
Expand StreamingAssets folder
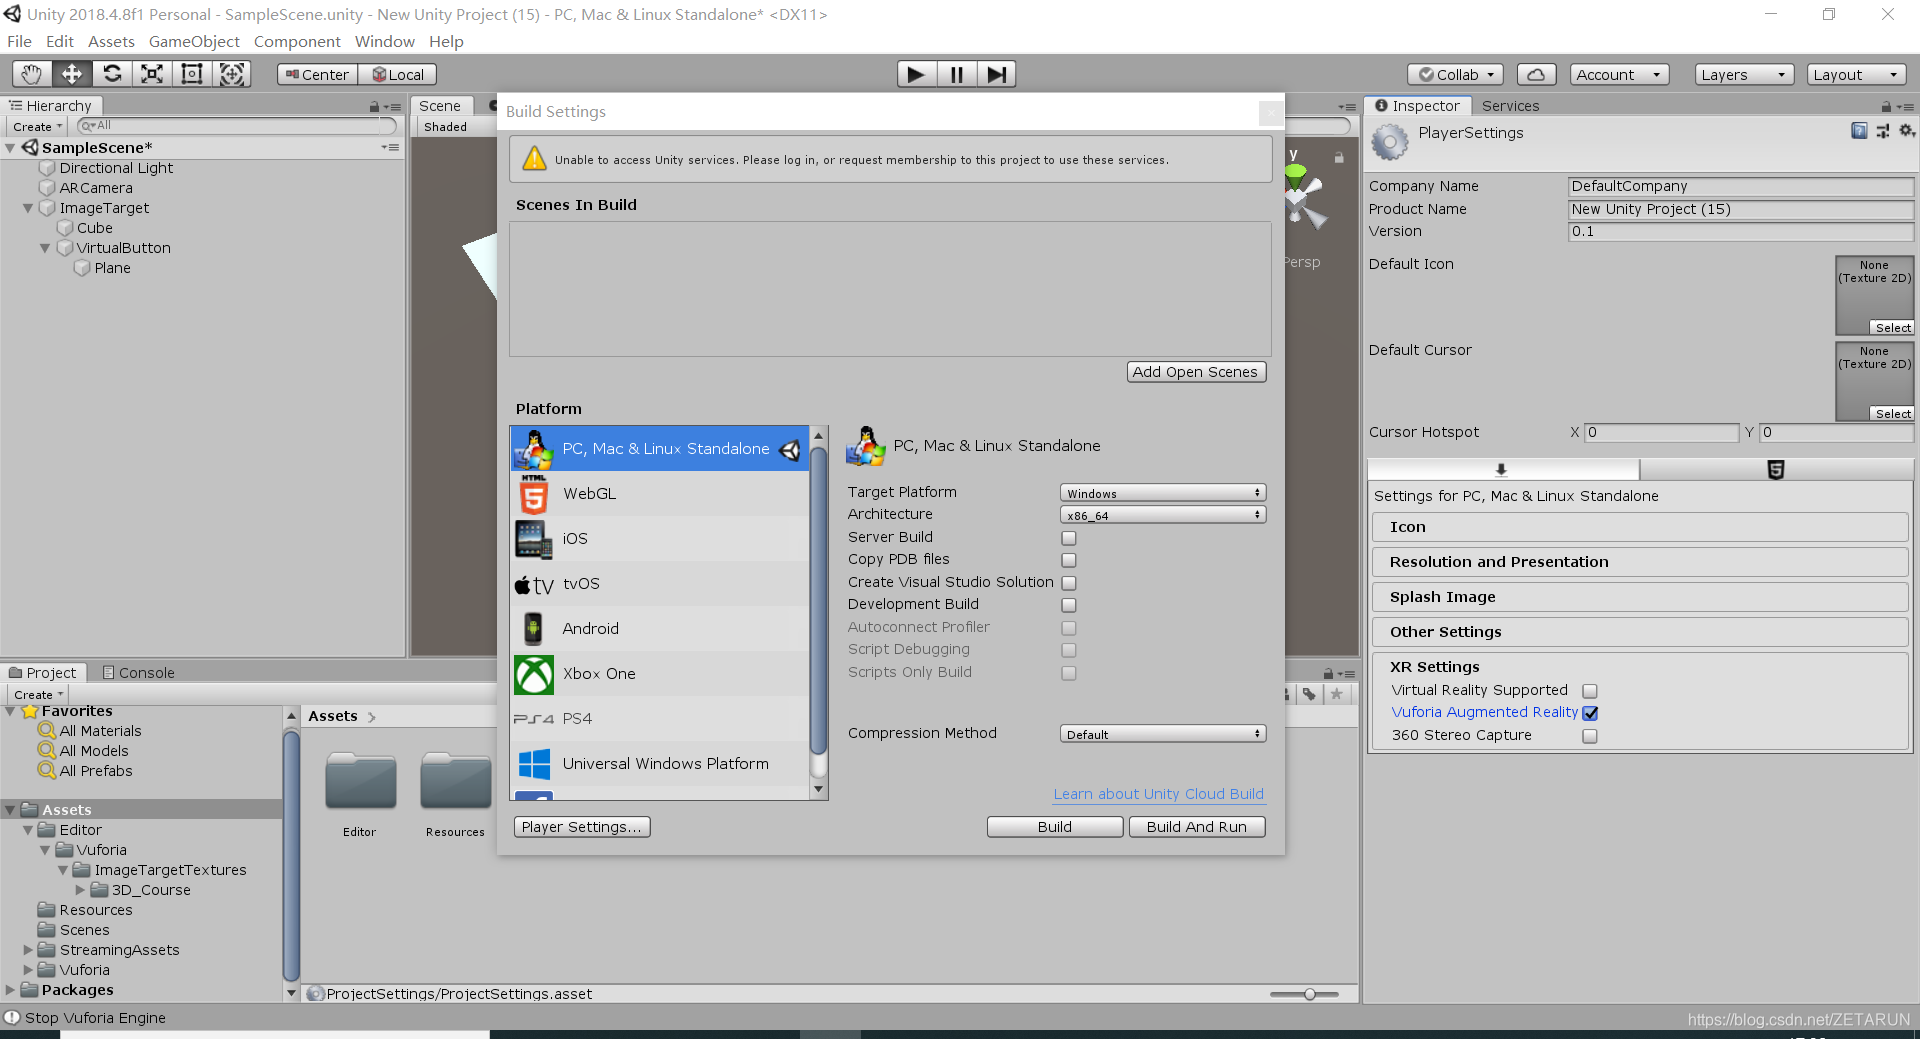(x=28, y=950)
